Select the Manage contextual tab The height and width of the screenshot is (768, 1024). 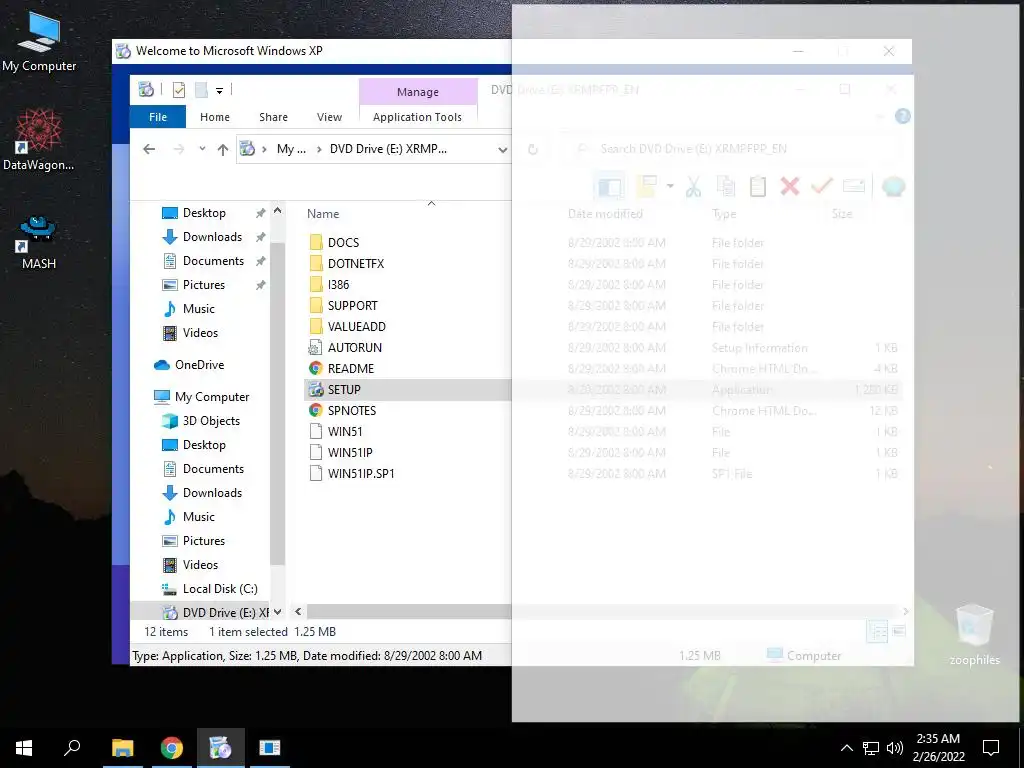[418, 92]
